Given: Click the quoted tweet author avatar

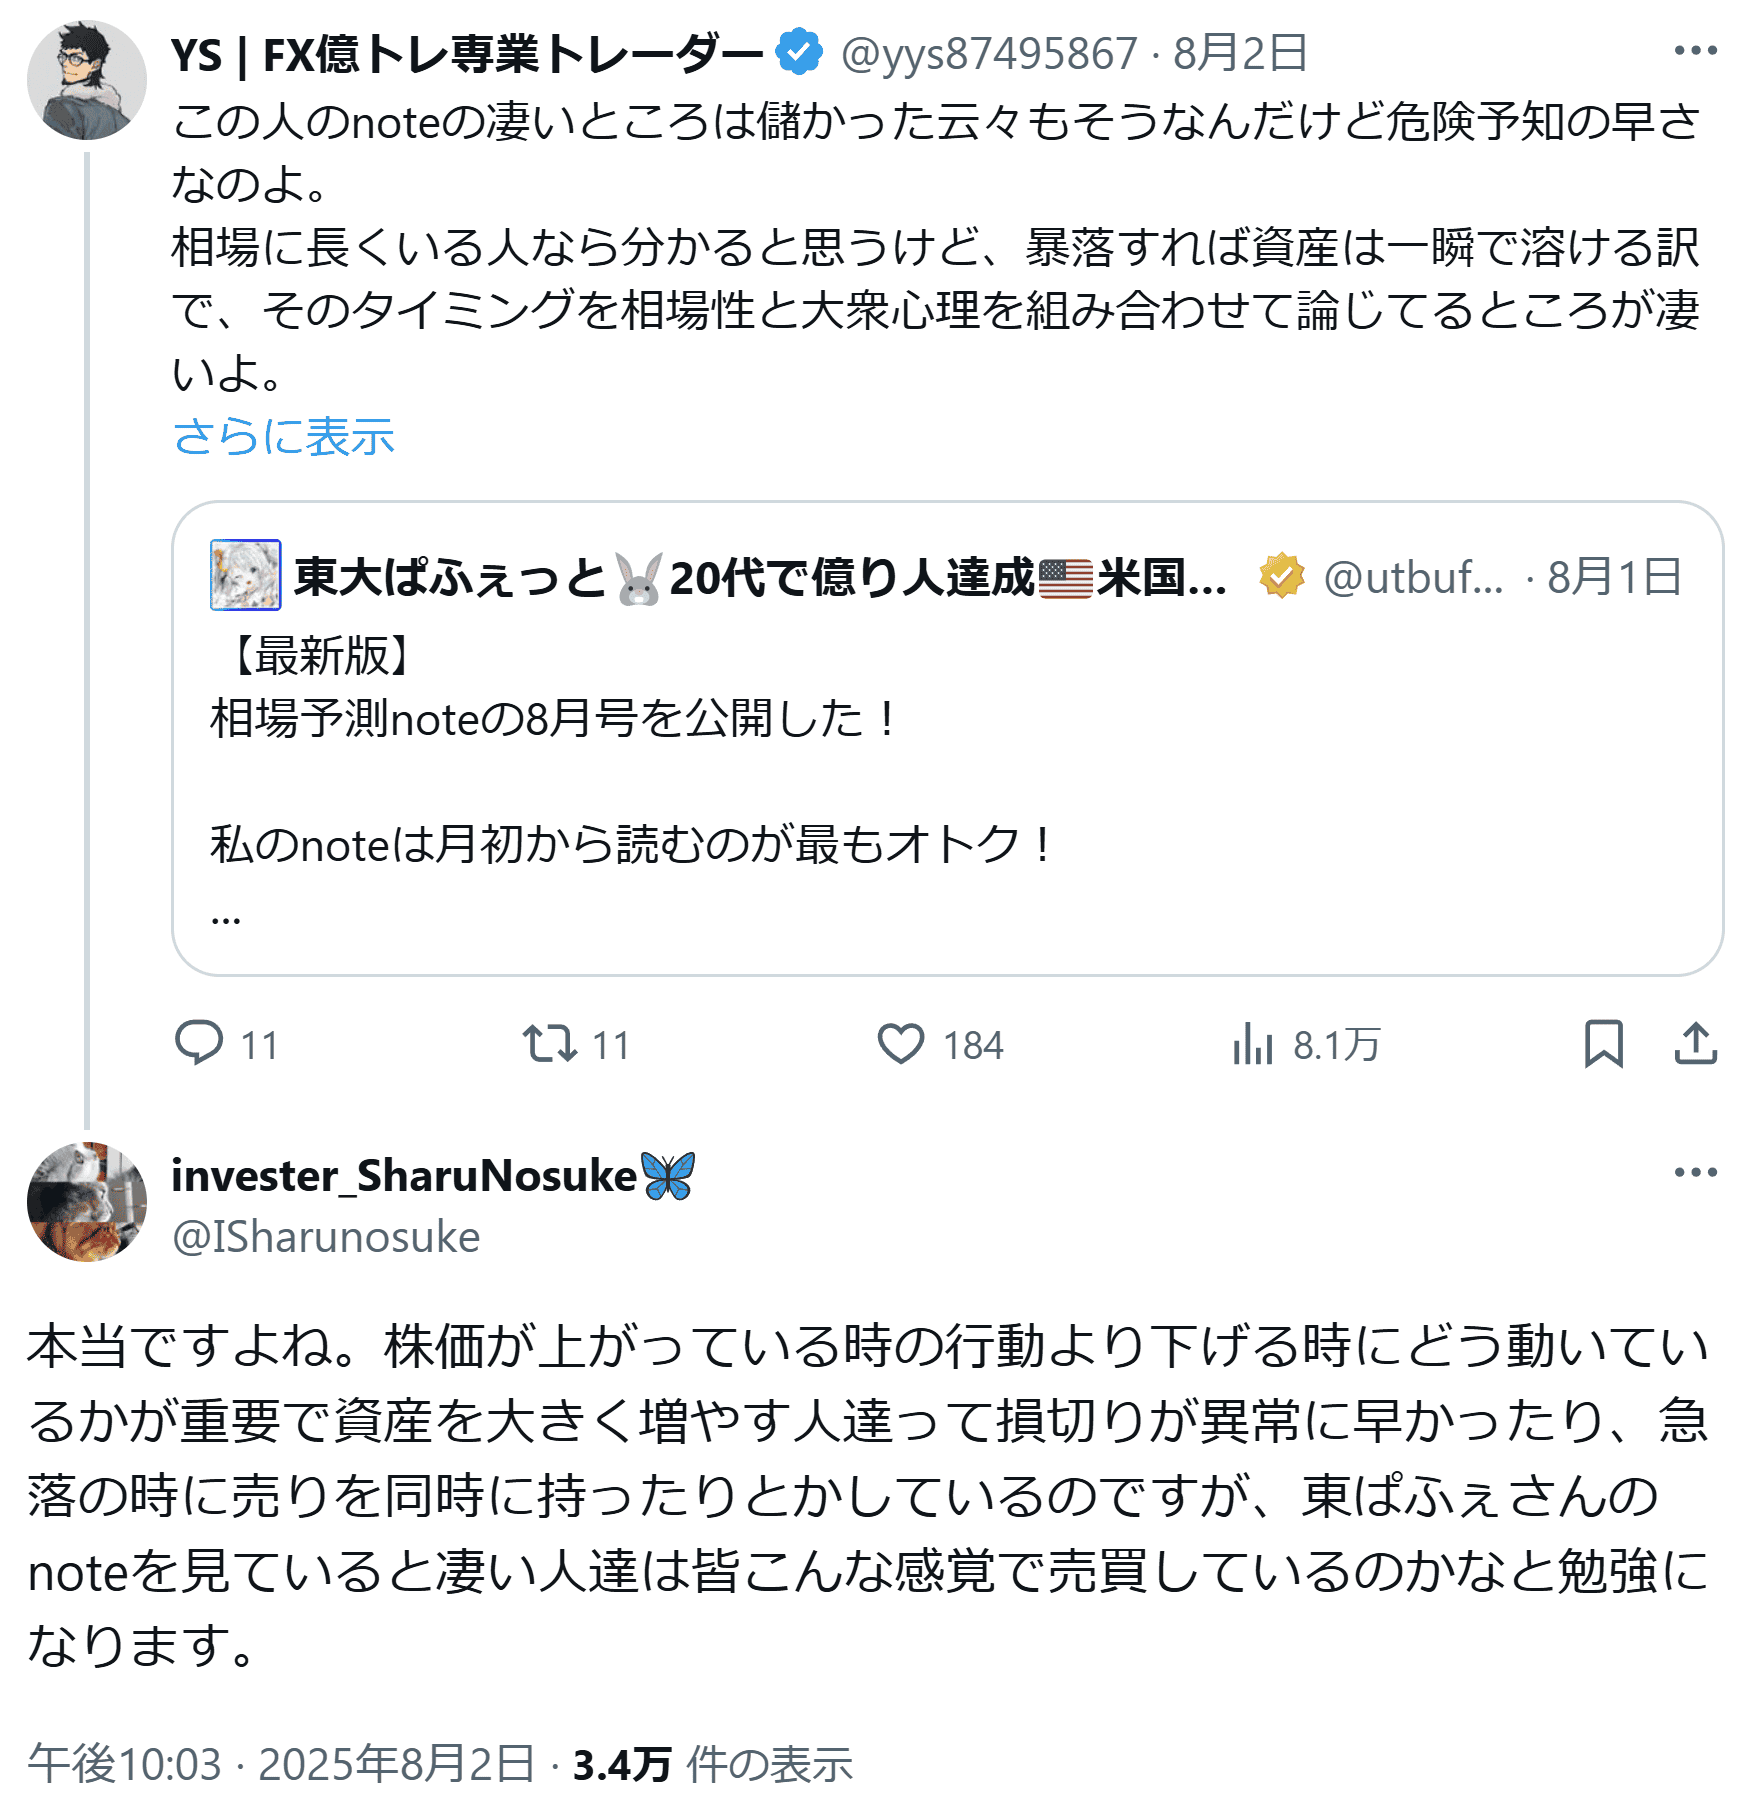Looking at the screenshot, I should [x=245, y=575].
